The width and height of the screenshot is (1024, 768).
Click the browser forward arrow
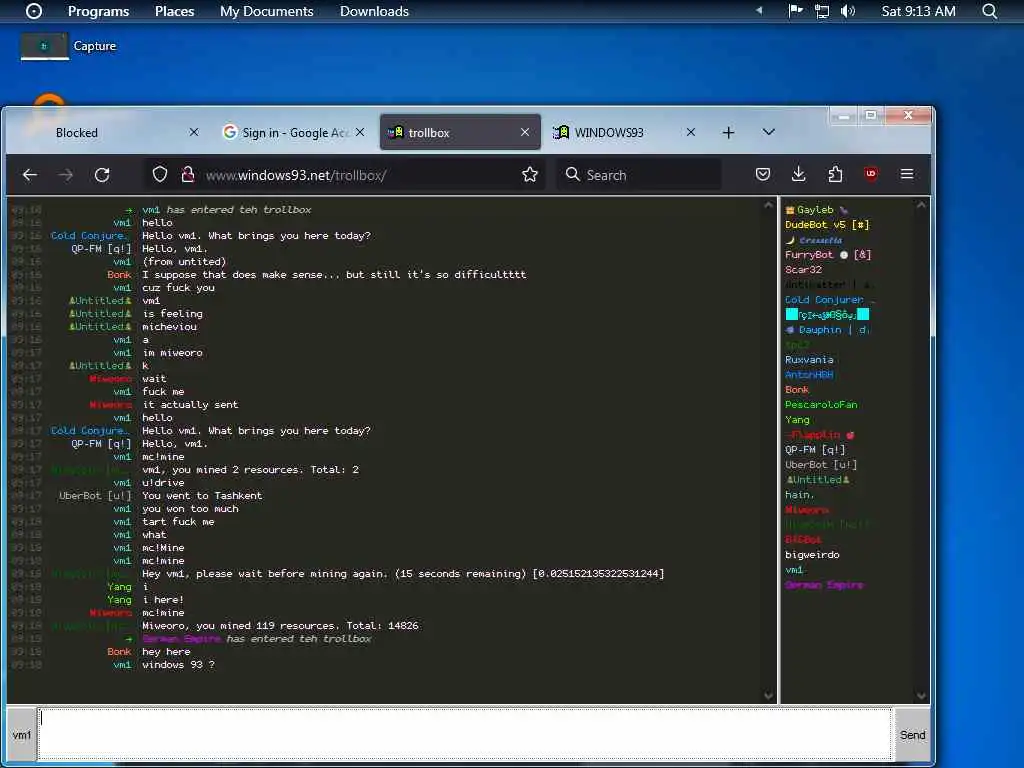[65, 175]
